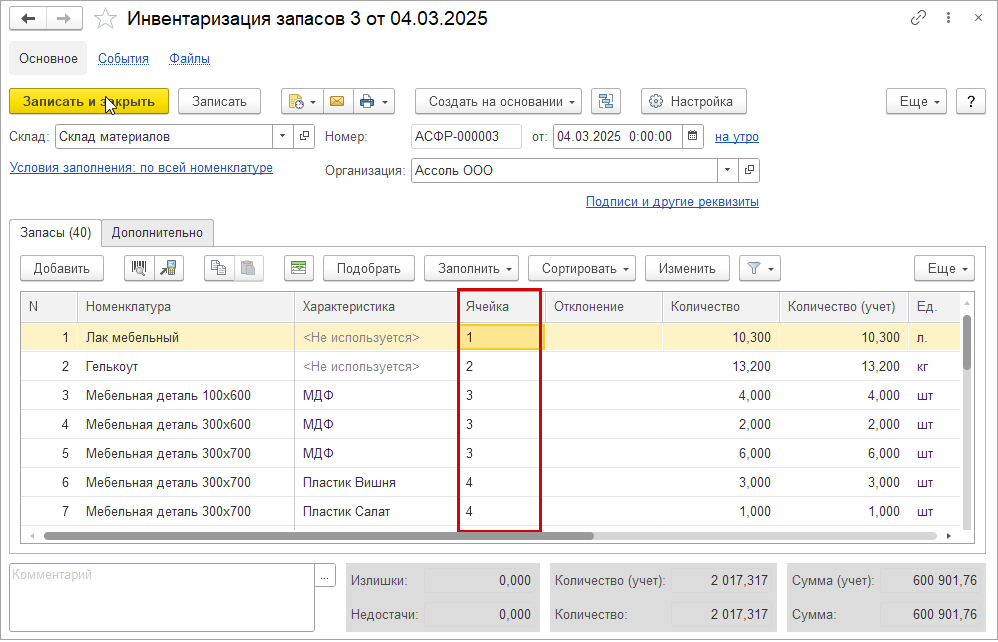Image resolution: width=998 pixels, height=642 pixels.
Task: Open the Создать на основании menu
Action: (498, 101)
